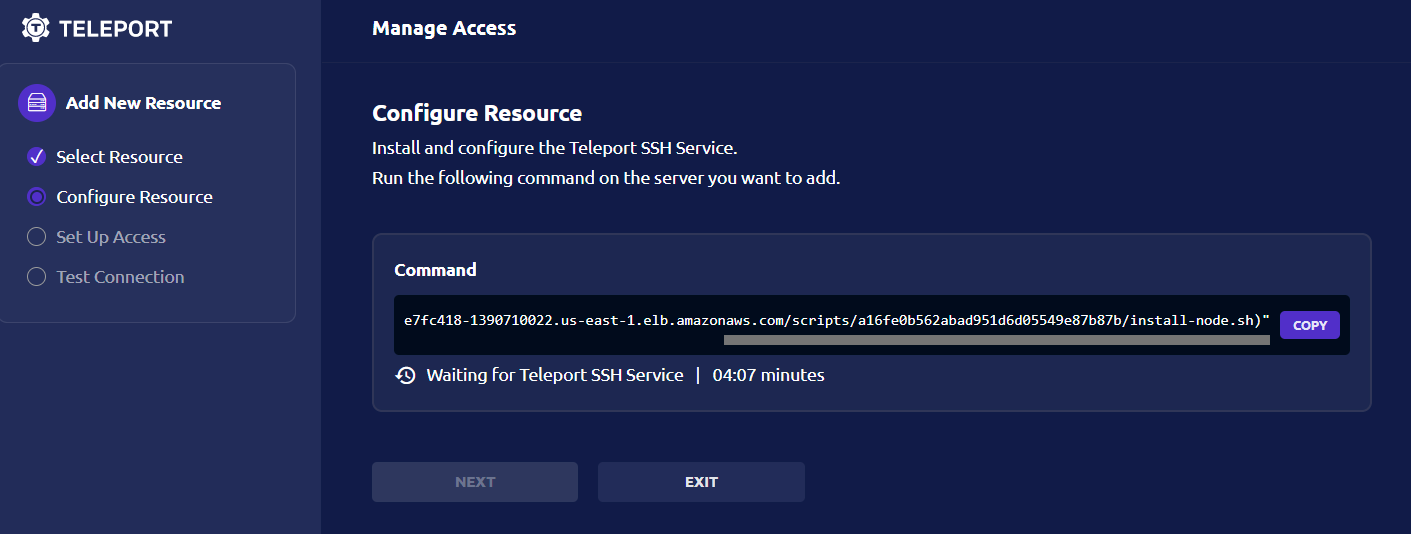Image resolution: width=1411 pixels, height=534 pixels.
Task: Open the Configure Resource step label
Action: 134,197
